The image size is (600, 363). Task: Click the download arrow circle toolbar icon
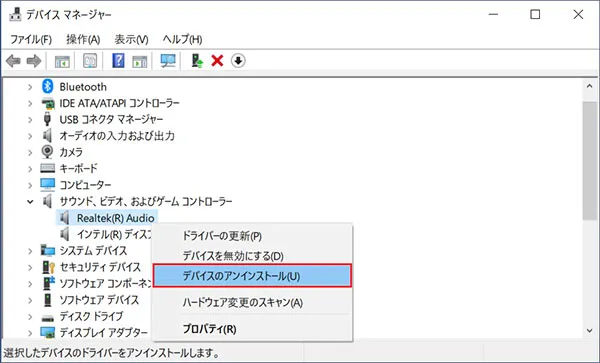238,60
